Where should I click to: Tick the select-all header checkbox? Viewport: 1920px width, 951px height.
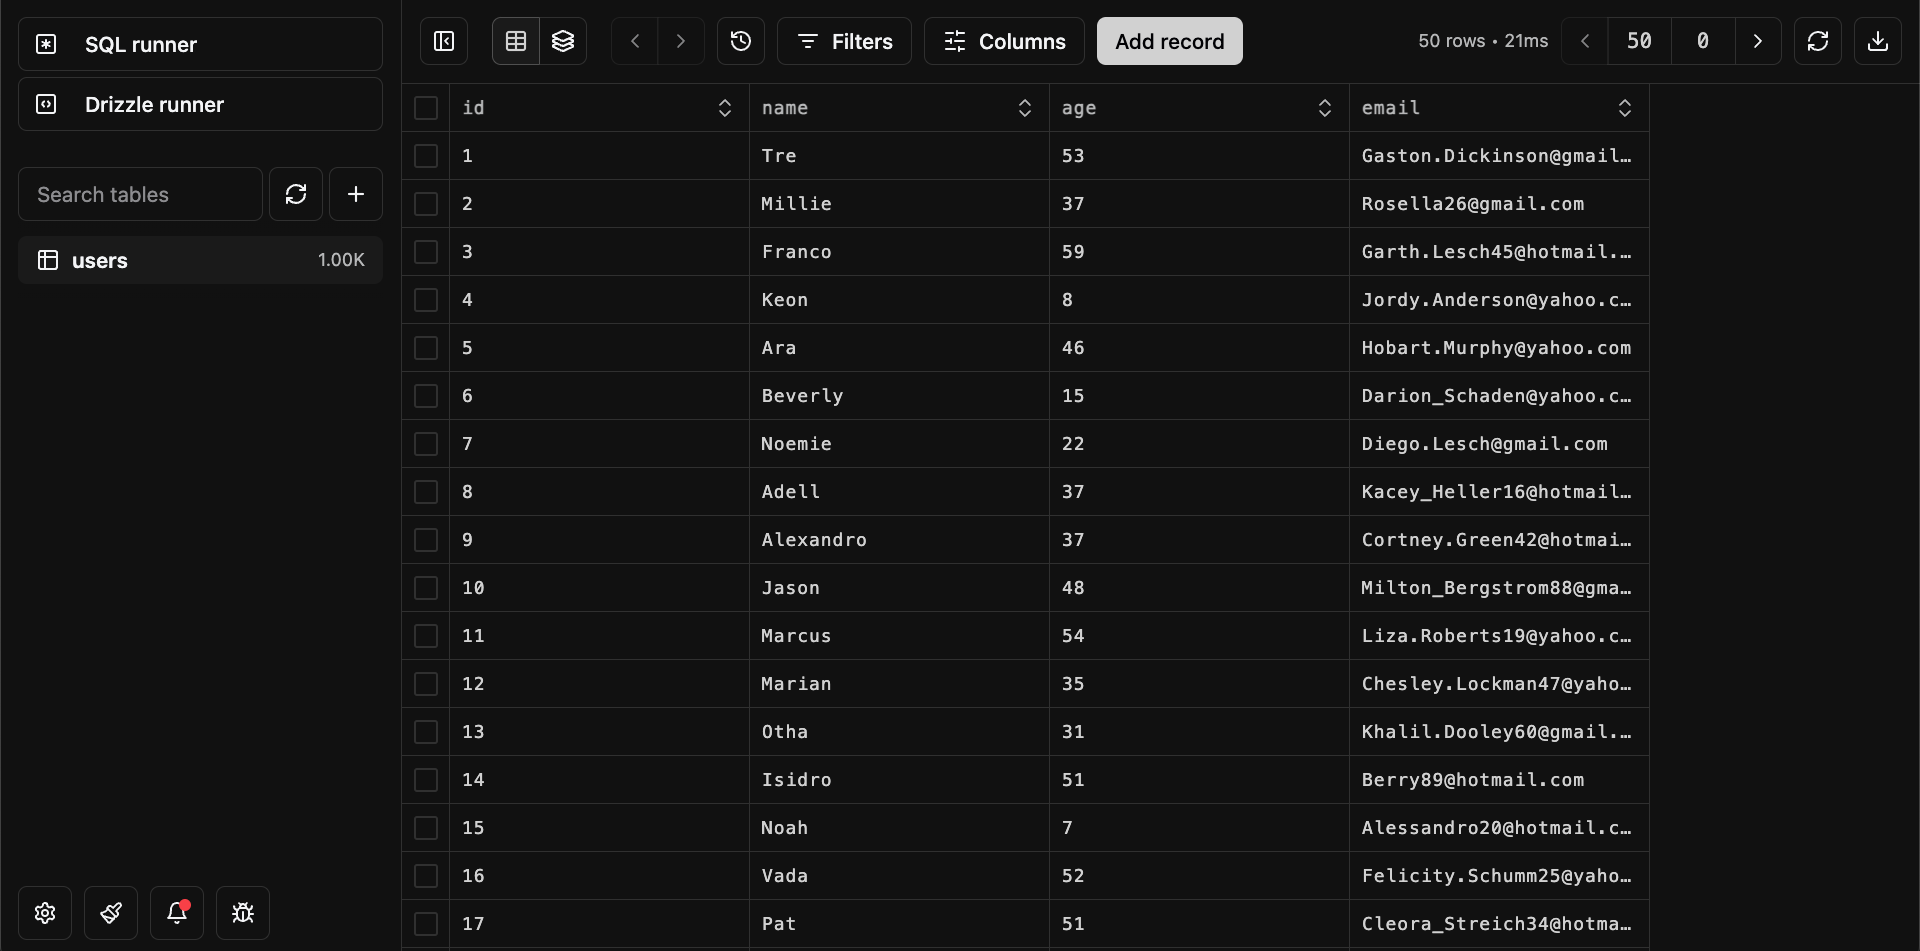click(426, 108)
